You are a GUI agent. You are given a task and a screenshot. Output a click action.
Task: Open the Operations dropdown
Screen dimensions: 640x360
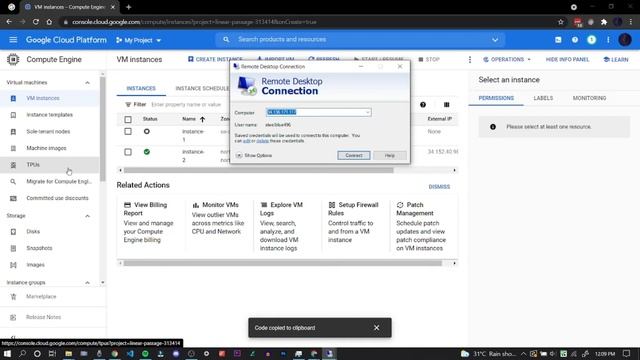507,60
